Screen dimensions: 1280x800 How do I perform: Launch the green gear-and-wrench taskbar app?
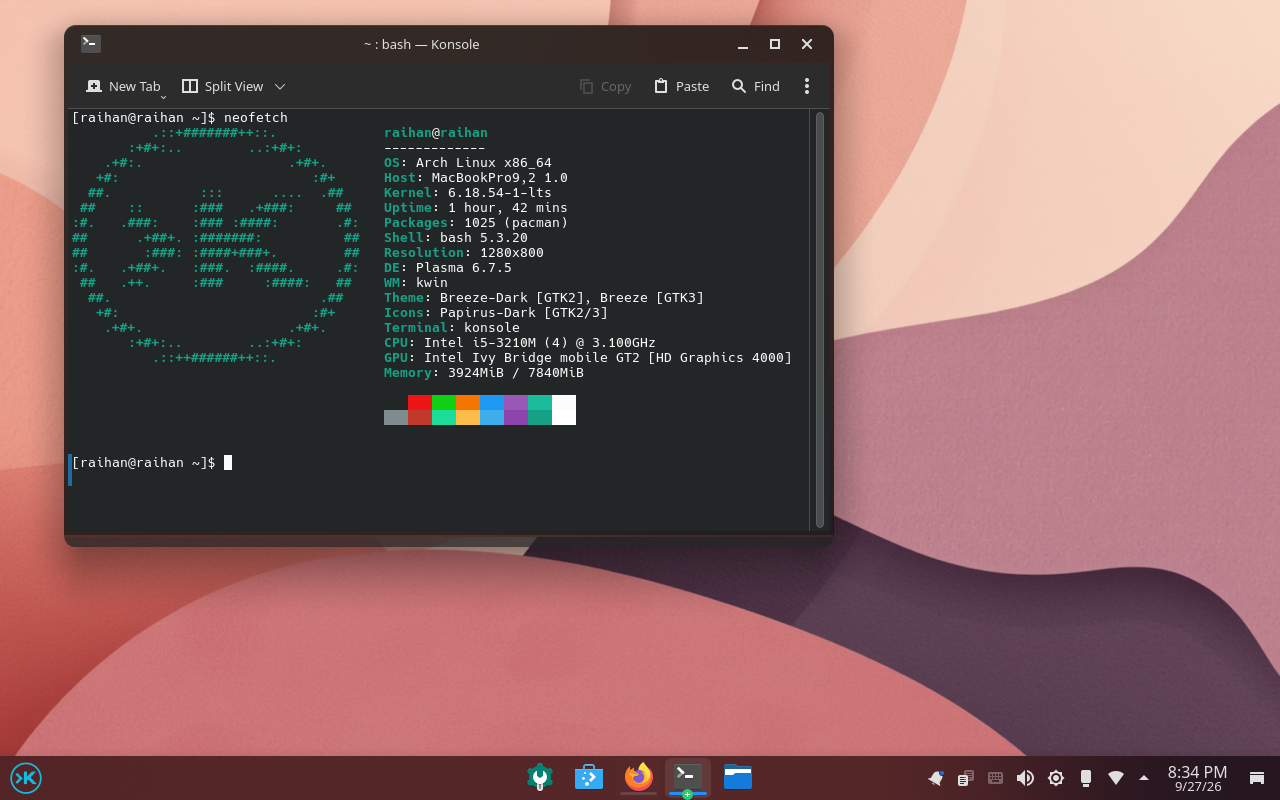click(540, 777)
